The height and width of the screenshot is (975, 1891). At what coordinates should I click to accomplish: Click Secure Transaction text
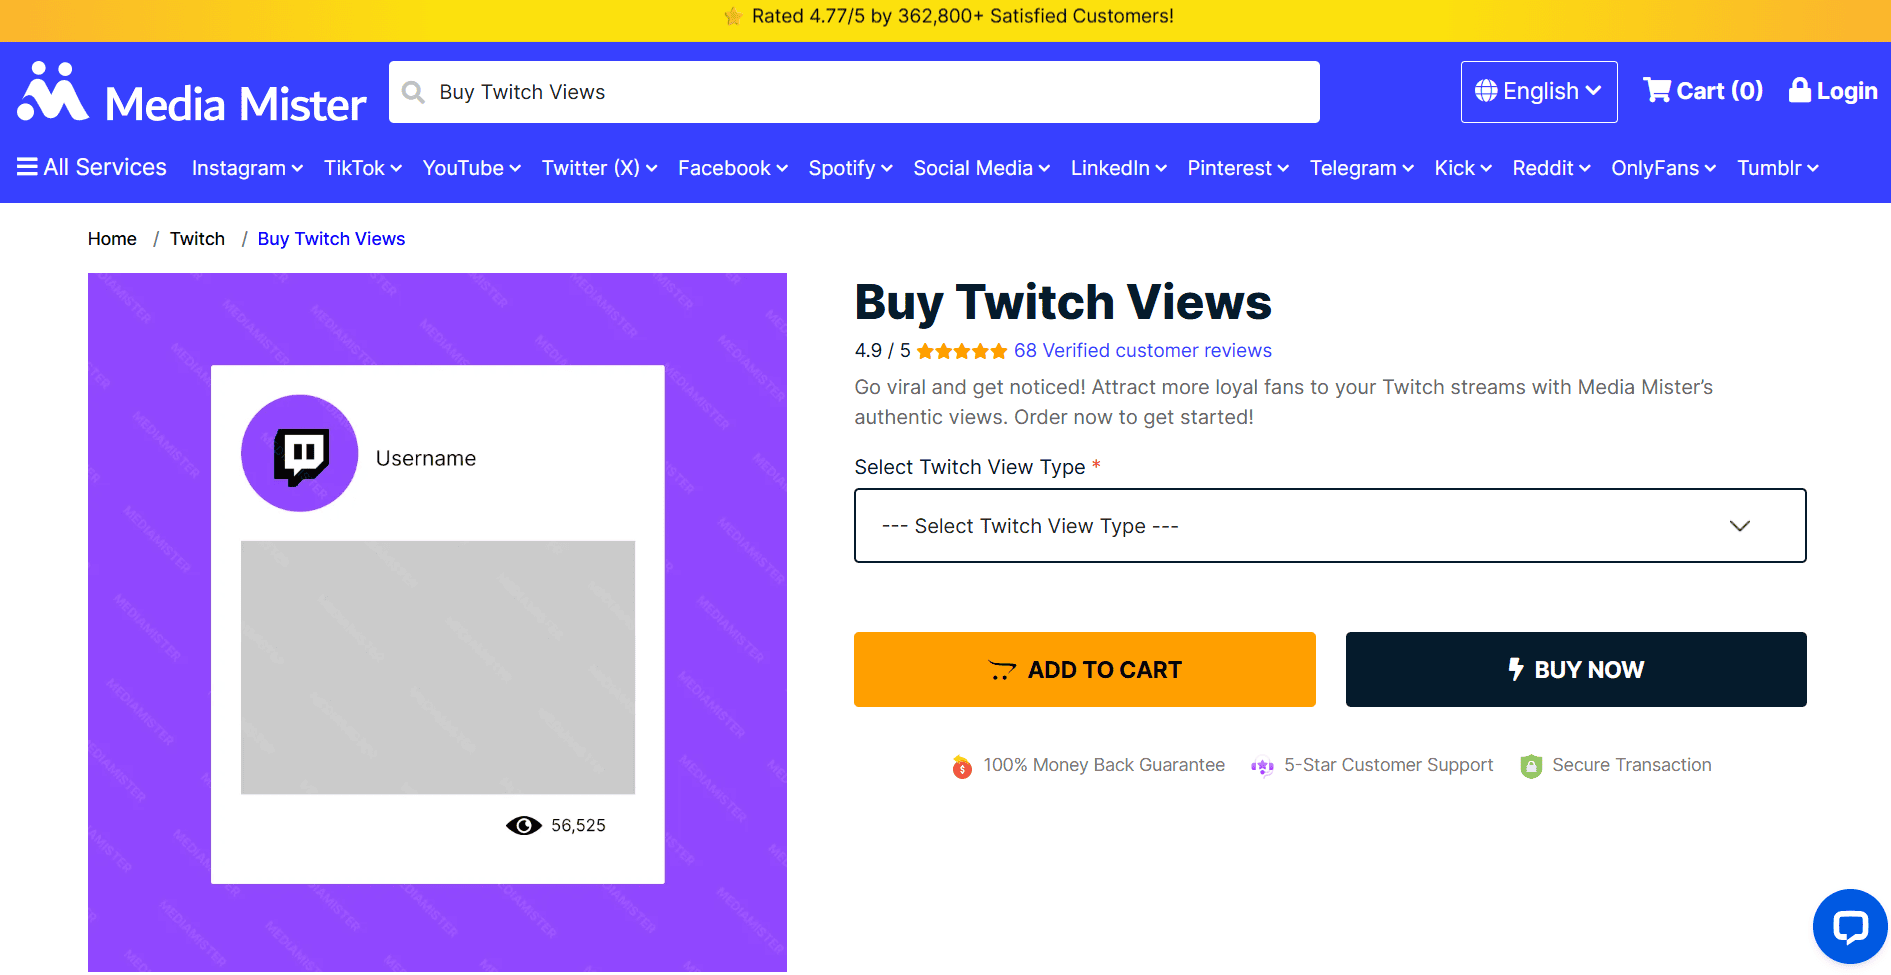[x=1632, y=765]
